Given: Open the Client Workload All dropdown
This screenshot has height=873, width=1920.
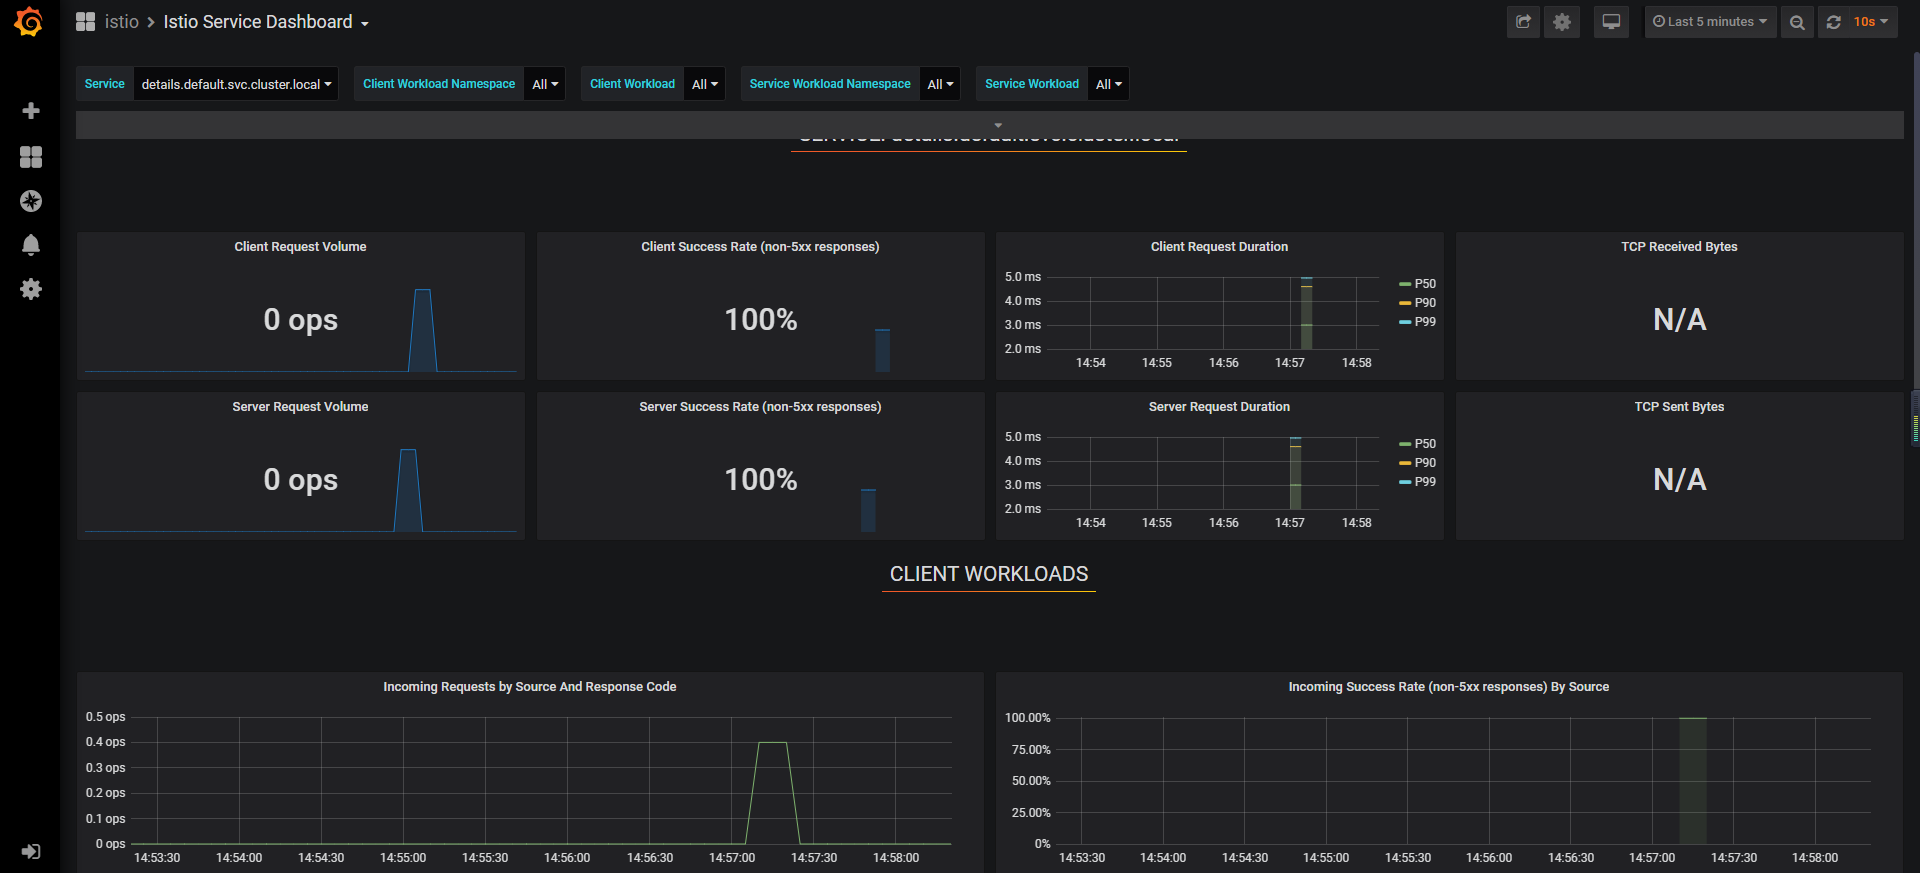Looking at the screenshot, I should point(705,84).
